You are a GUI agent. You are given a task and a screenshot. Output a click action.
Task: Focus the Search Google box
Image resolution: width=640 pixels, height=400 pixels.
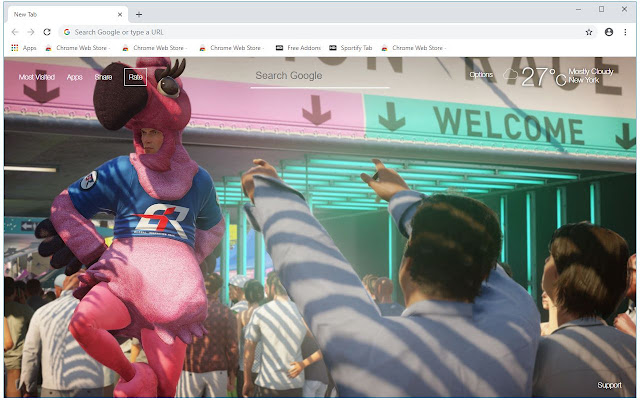pyautogui.click(x=320, y=77)
